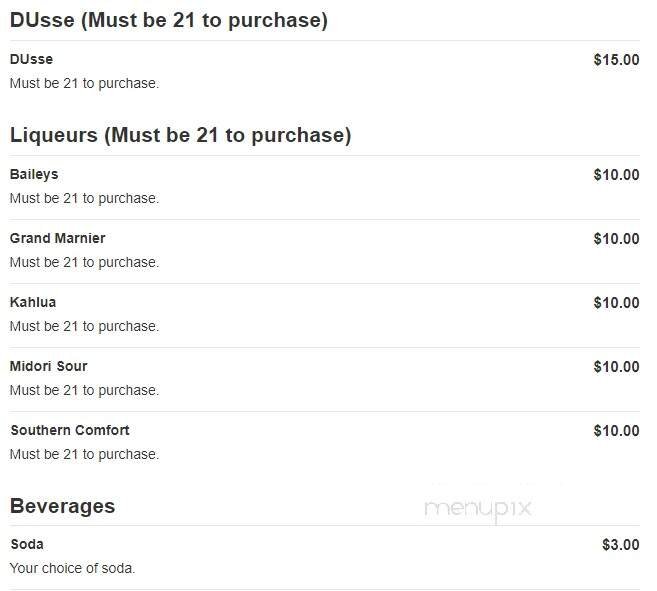The image size is (657, 591).
Task: Click 'Your choice of soda' description
Action: coord(72,568)
